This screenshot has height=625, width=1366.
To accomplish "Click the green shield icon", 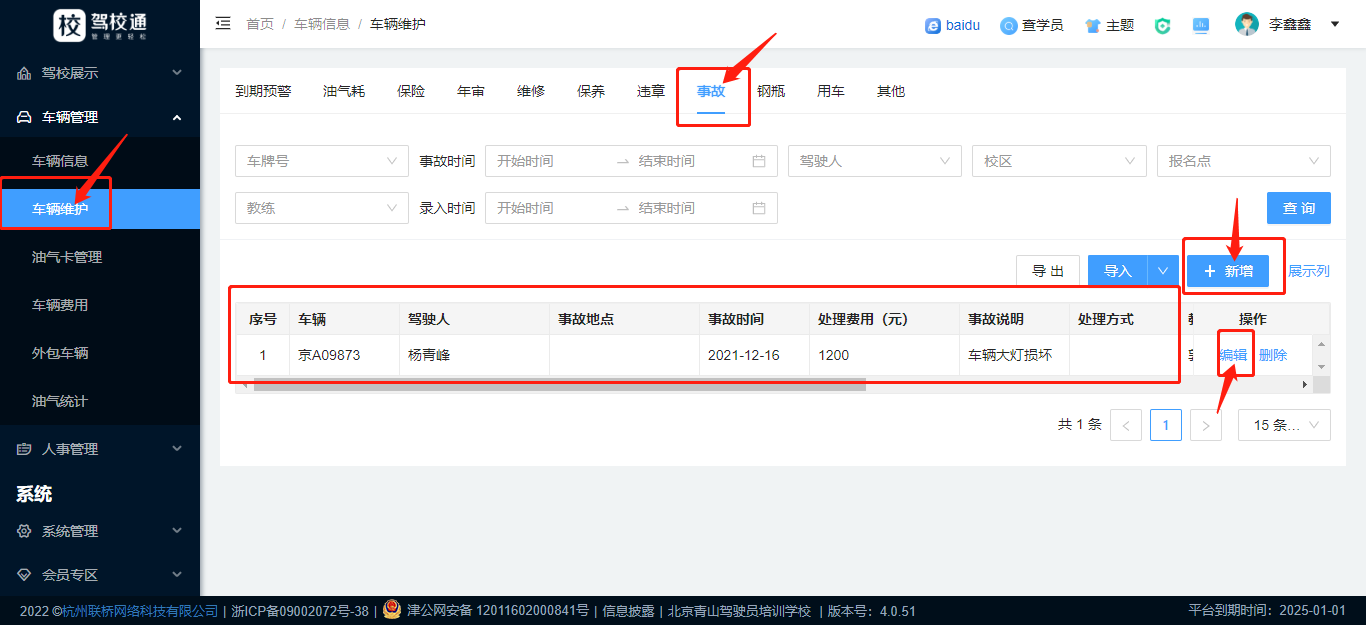I will [1162, 25].
